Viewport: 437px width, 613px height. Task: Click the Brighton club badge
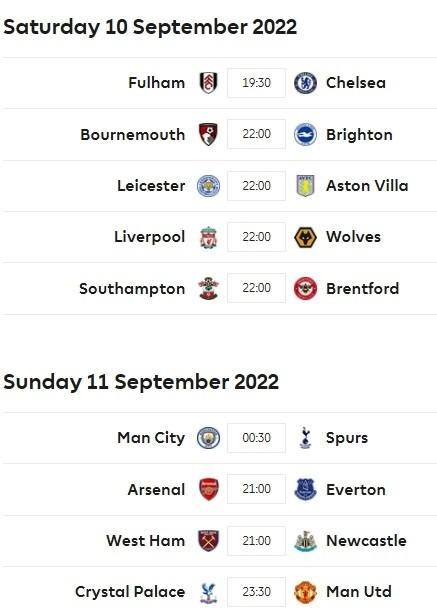click(305, 134)
